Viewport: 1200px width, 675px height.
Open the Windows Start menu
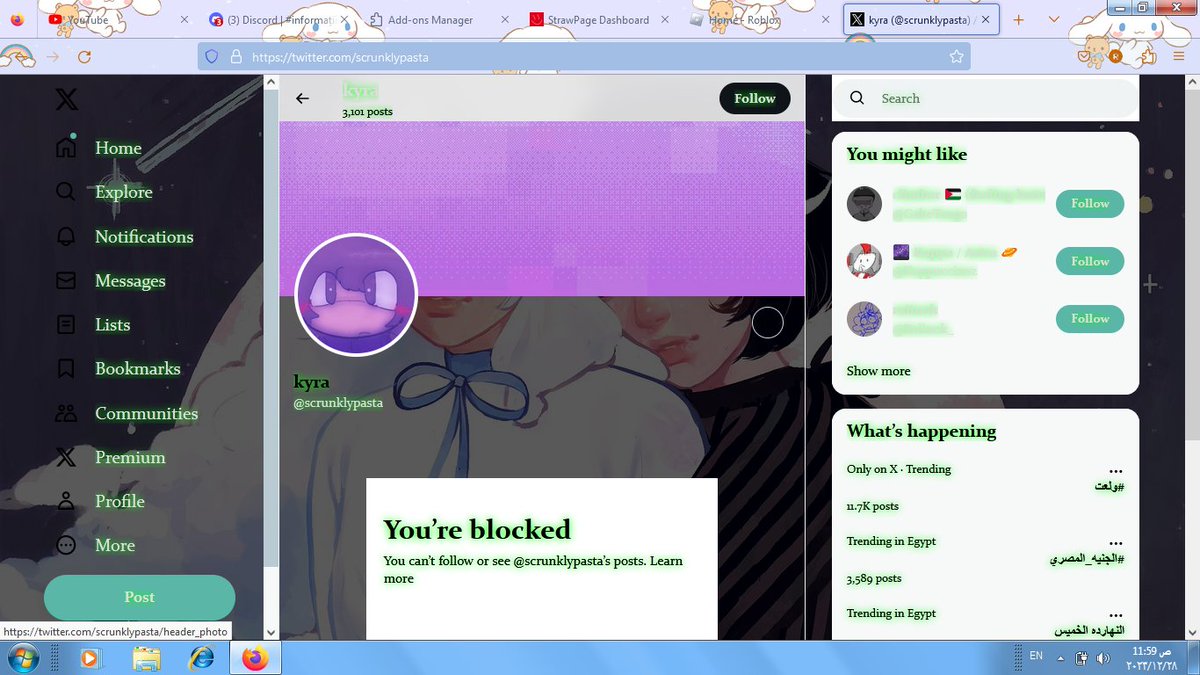(22, 658)
